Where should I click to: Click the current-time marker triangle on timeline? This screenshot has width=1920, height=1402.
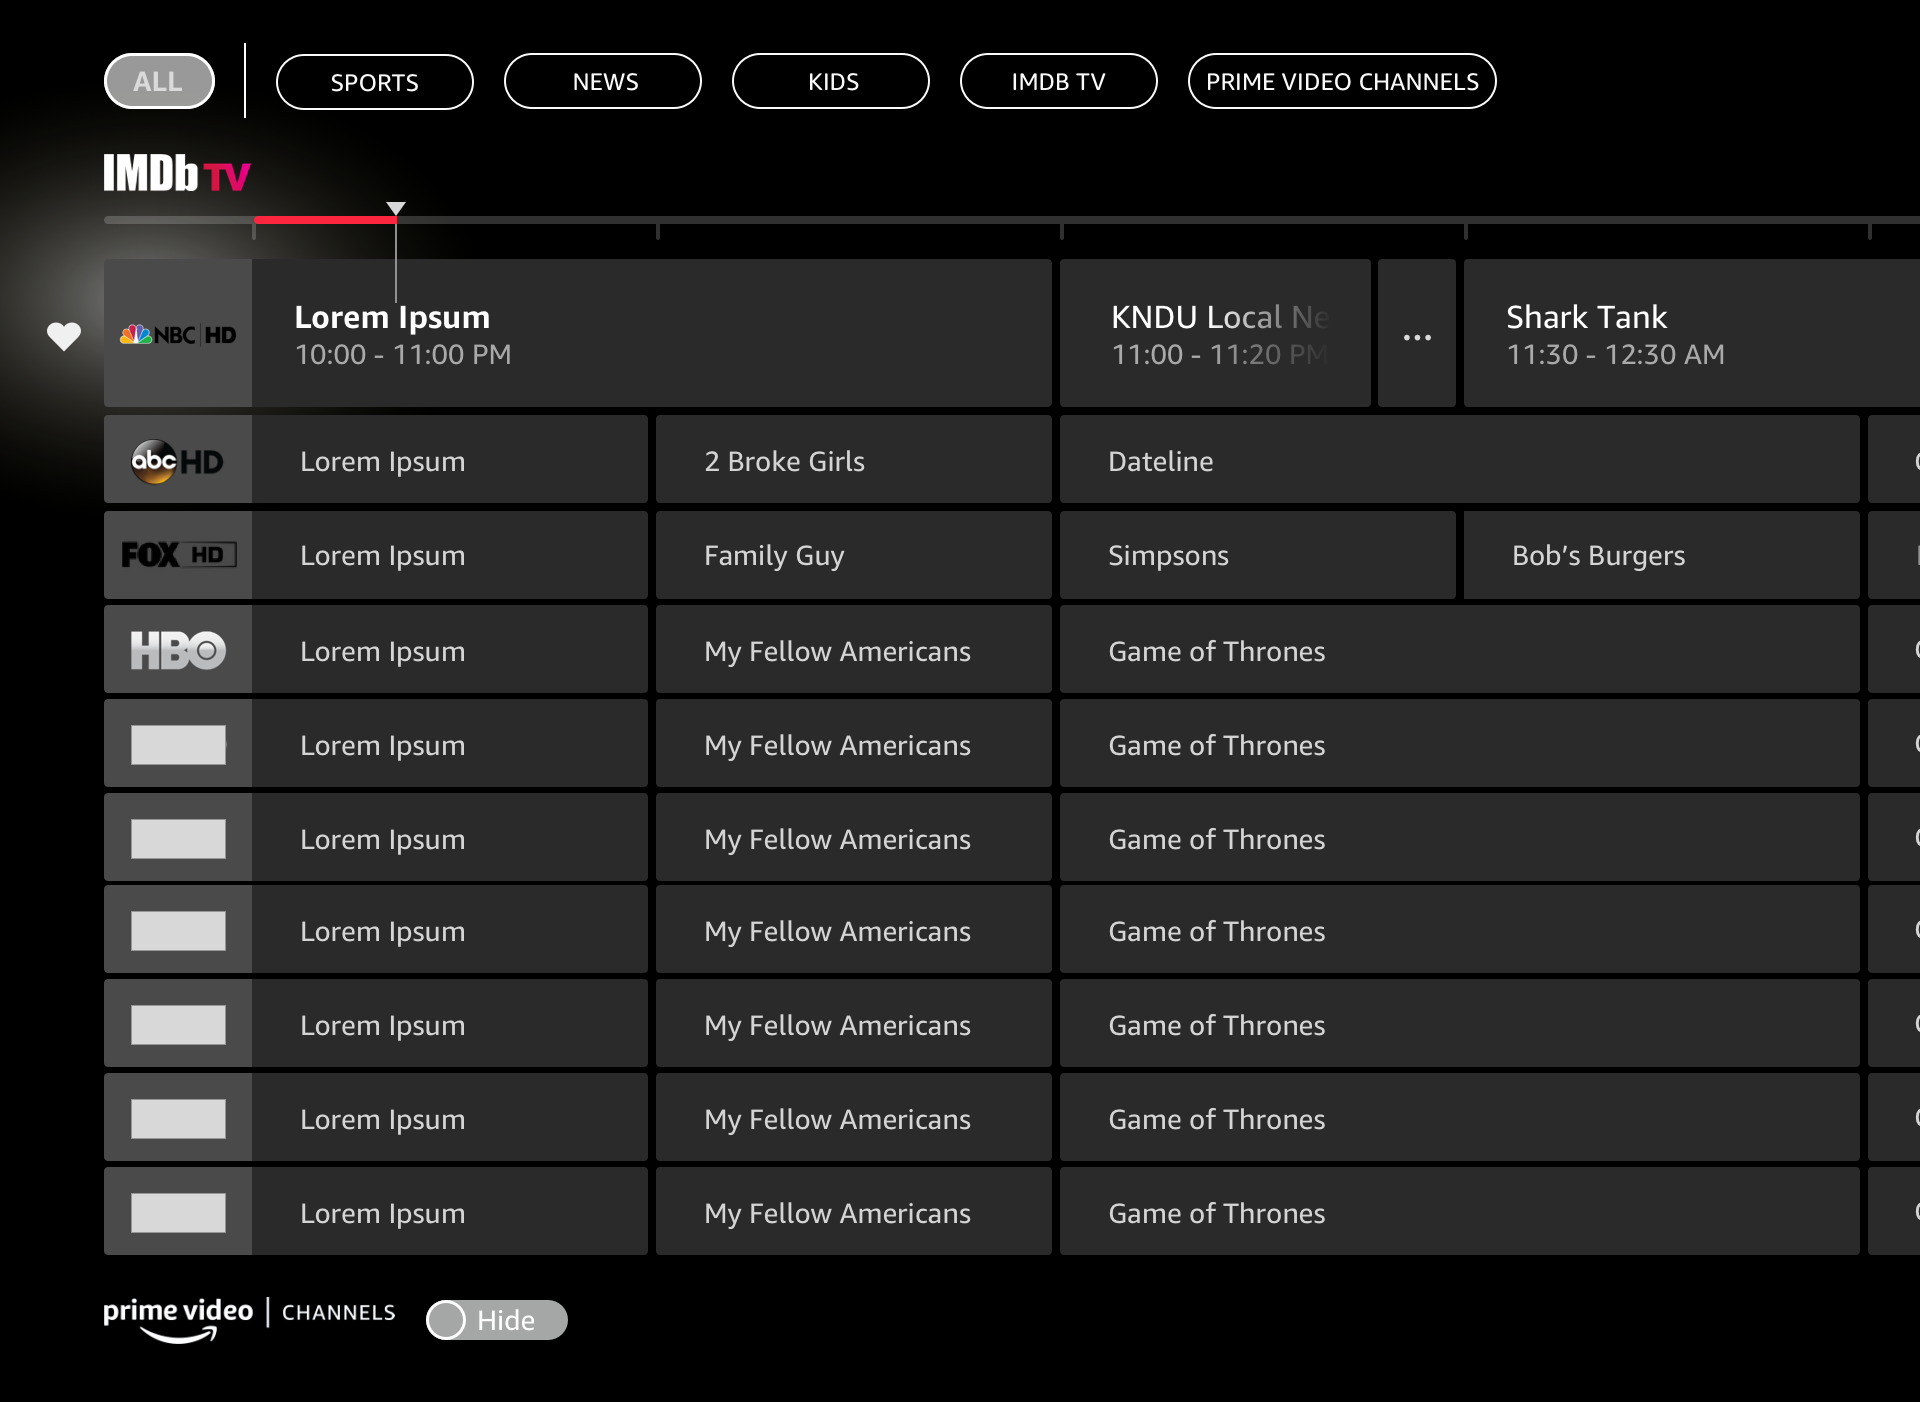tap(396, 208)
